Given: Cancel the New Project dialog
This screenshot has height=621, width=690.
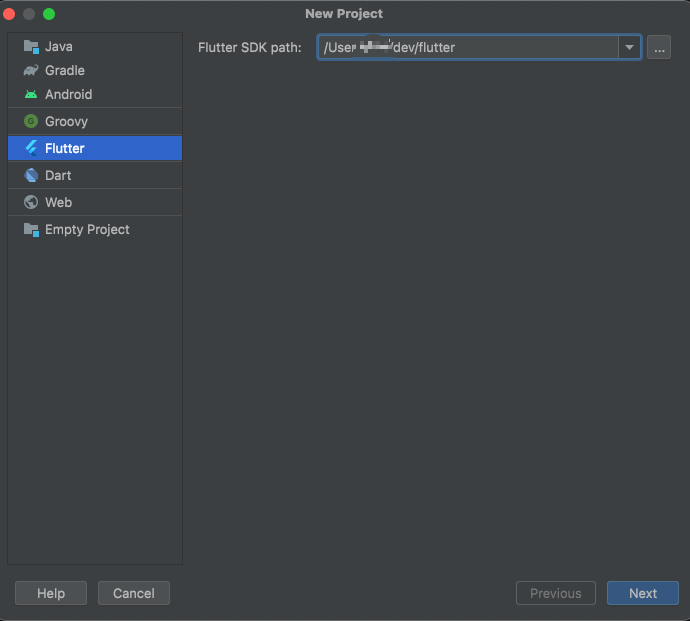Looking at the screenshot, I should [x=134, y=593].
